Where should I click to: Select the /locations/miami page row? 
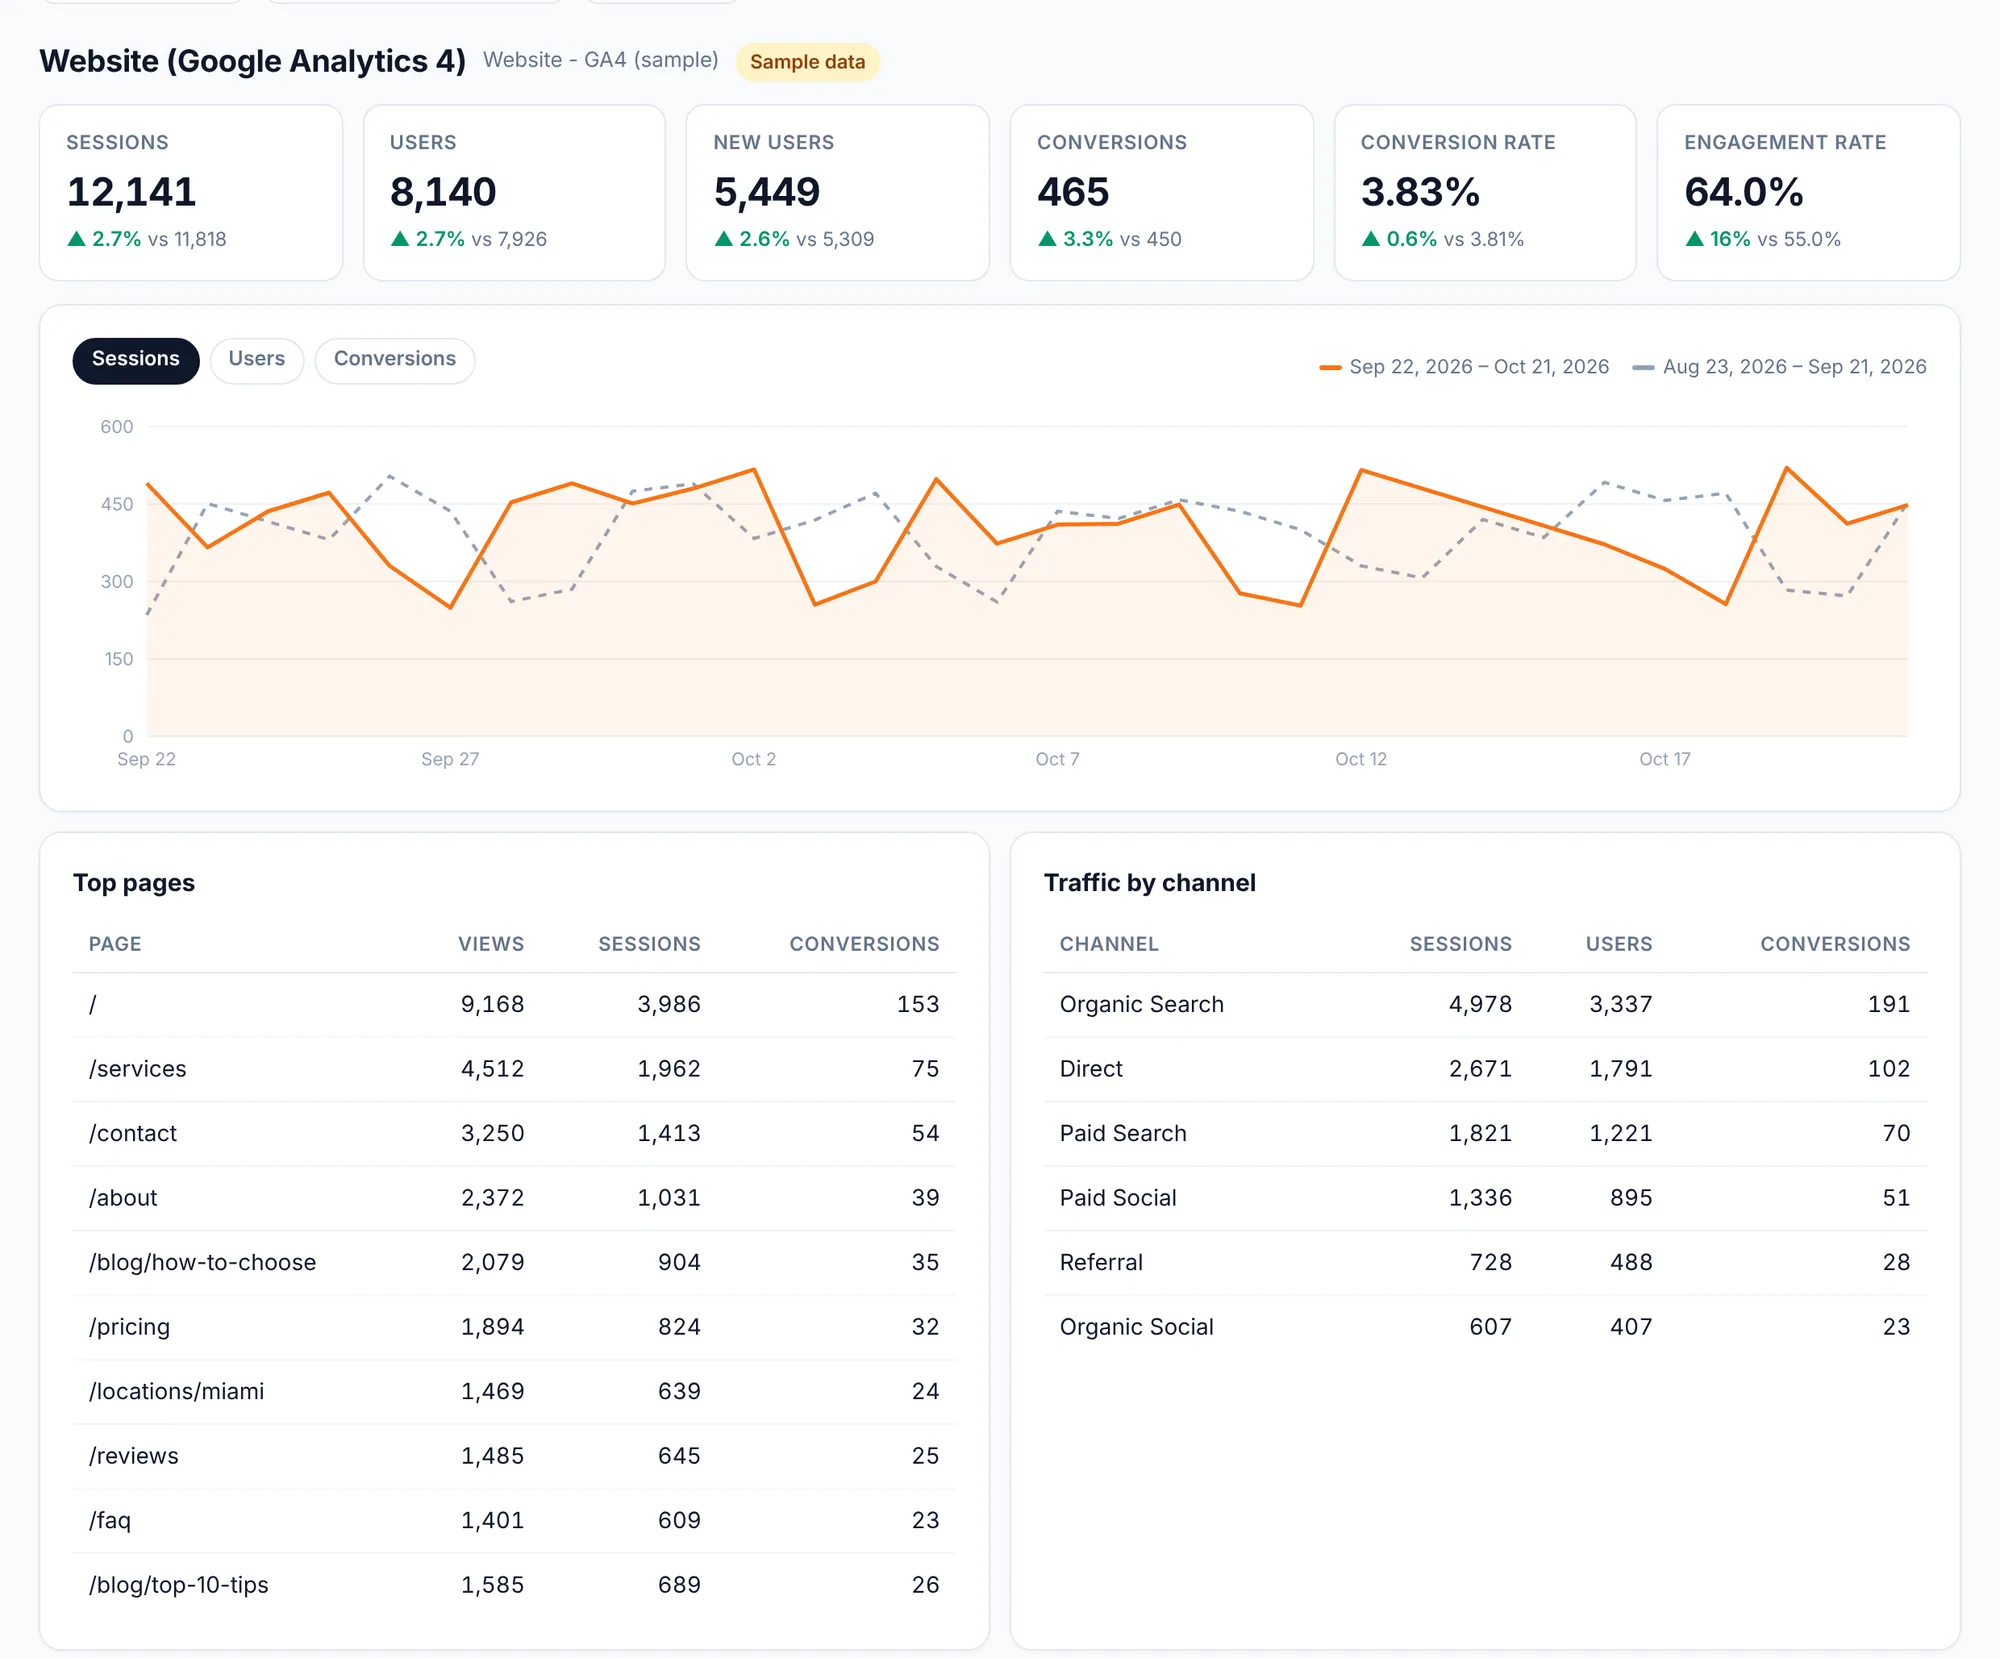tap(514, 1392)
